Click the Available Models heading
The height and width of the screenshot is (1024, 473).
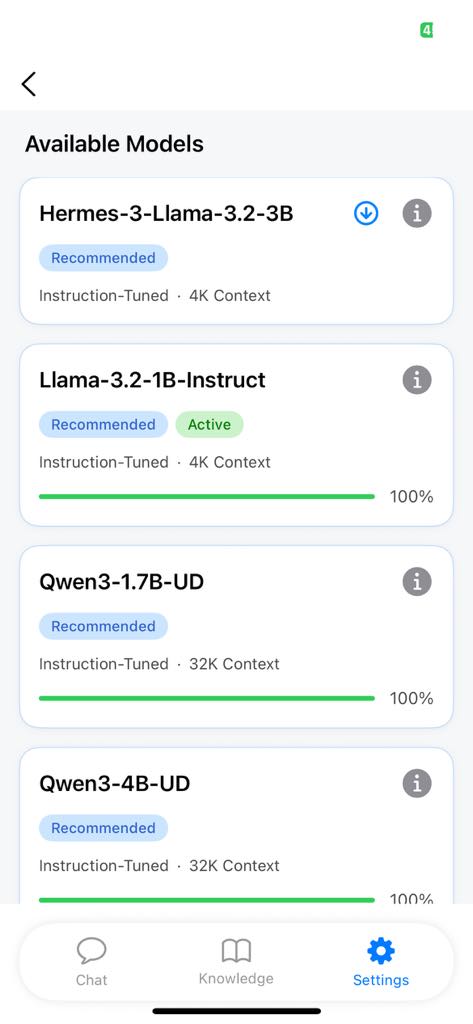[114, 144]
